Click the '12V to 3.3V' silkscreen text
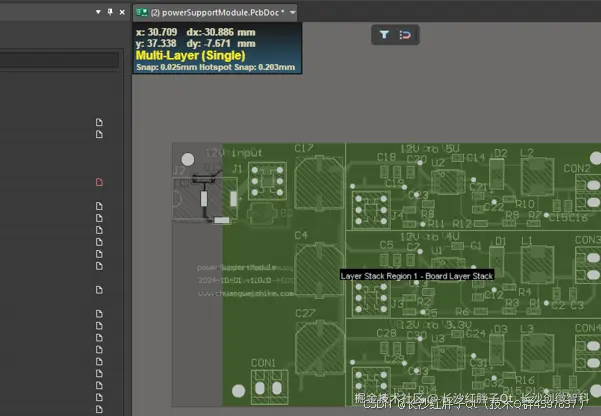The height and width of the screenshot is (416, 601). [x=436, y=325]
